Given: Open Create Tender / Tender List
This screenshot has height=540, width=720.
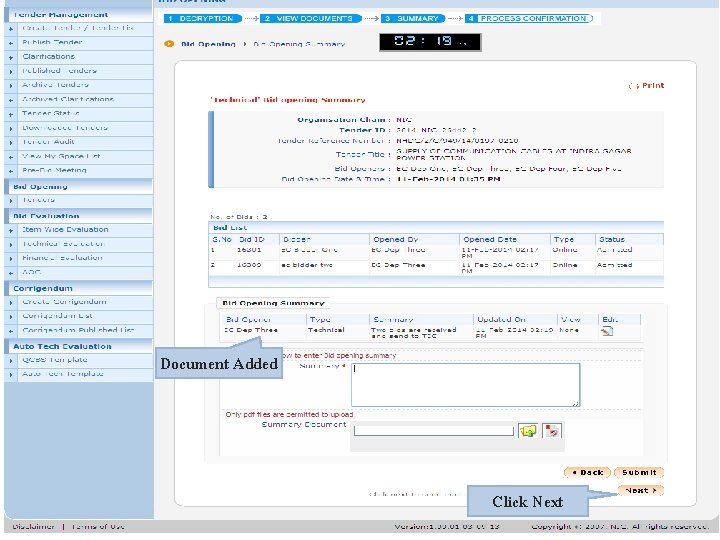Looking at the screenshot, I should (x=78, y=28).
